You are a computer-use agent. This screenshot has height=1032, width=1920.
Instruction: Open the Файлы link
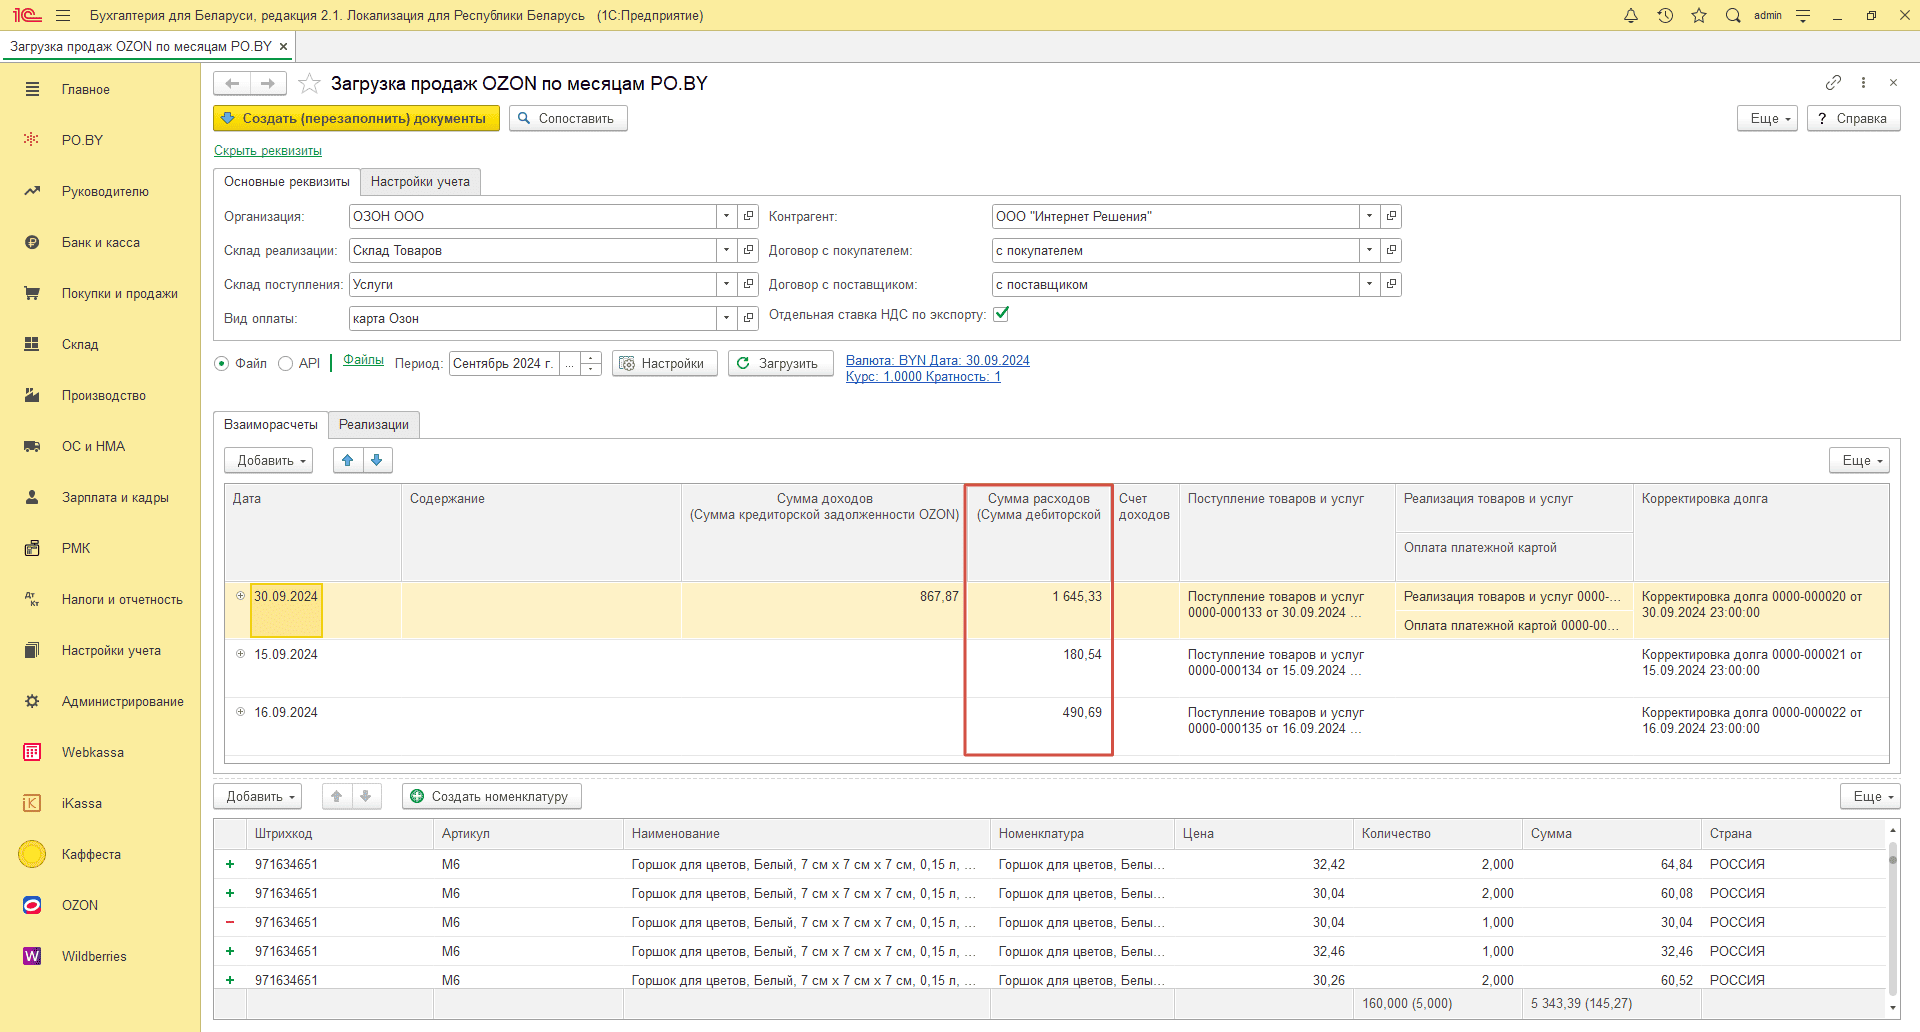(x=363, y=360)
